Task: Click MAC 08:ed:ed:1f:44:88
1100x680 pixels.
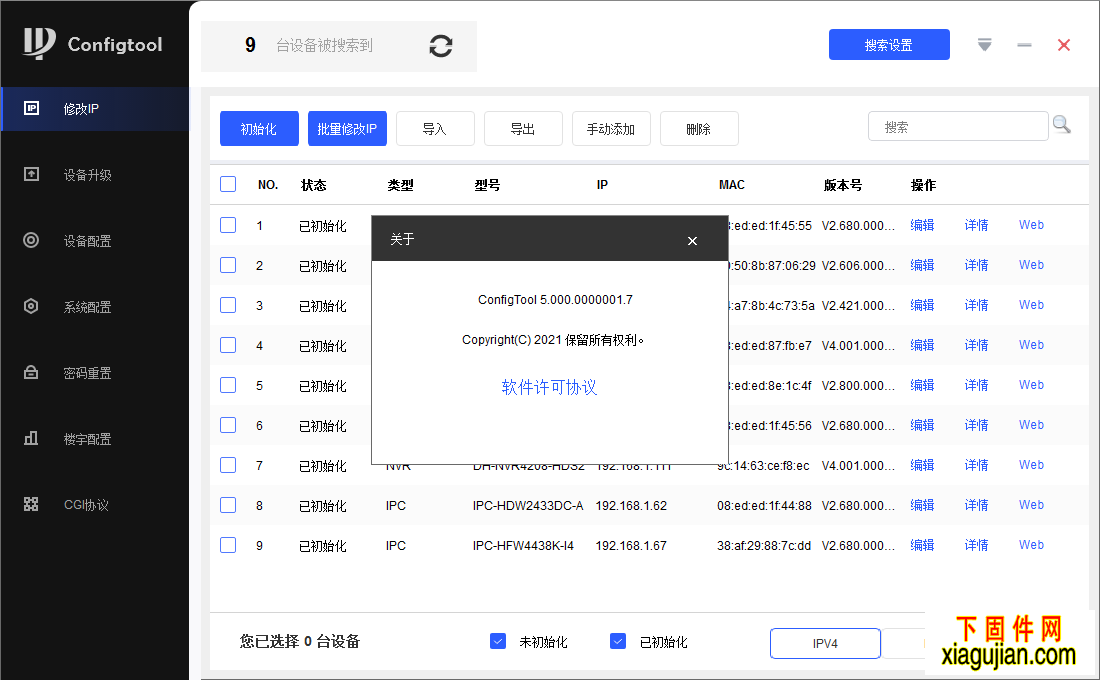Action: 764,505
